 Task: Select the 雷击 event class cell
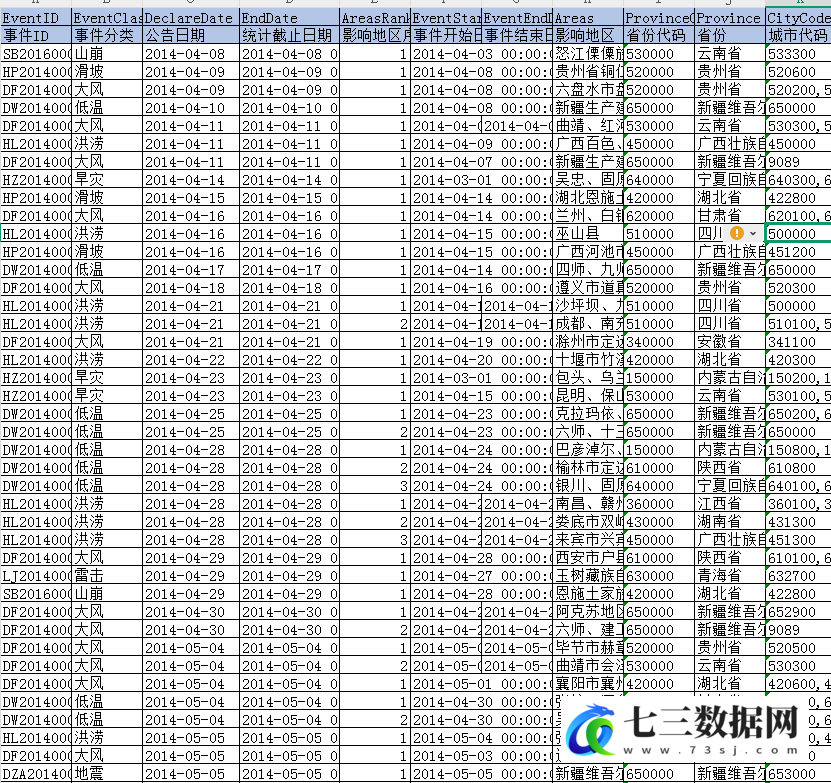coord(107,576)
